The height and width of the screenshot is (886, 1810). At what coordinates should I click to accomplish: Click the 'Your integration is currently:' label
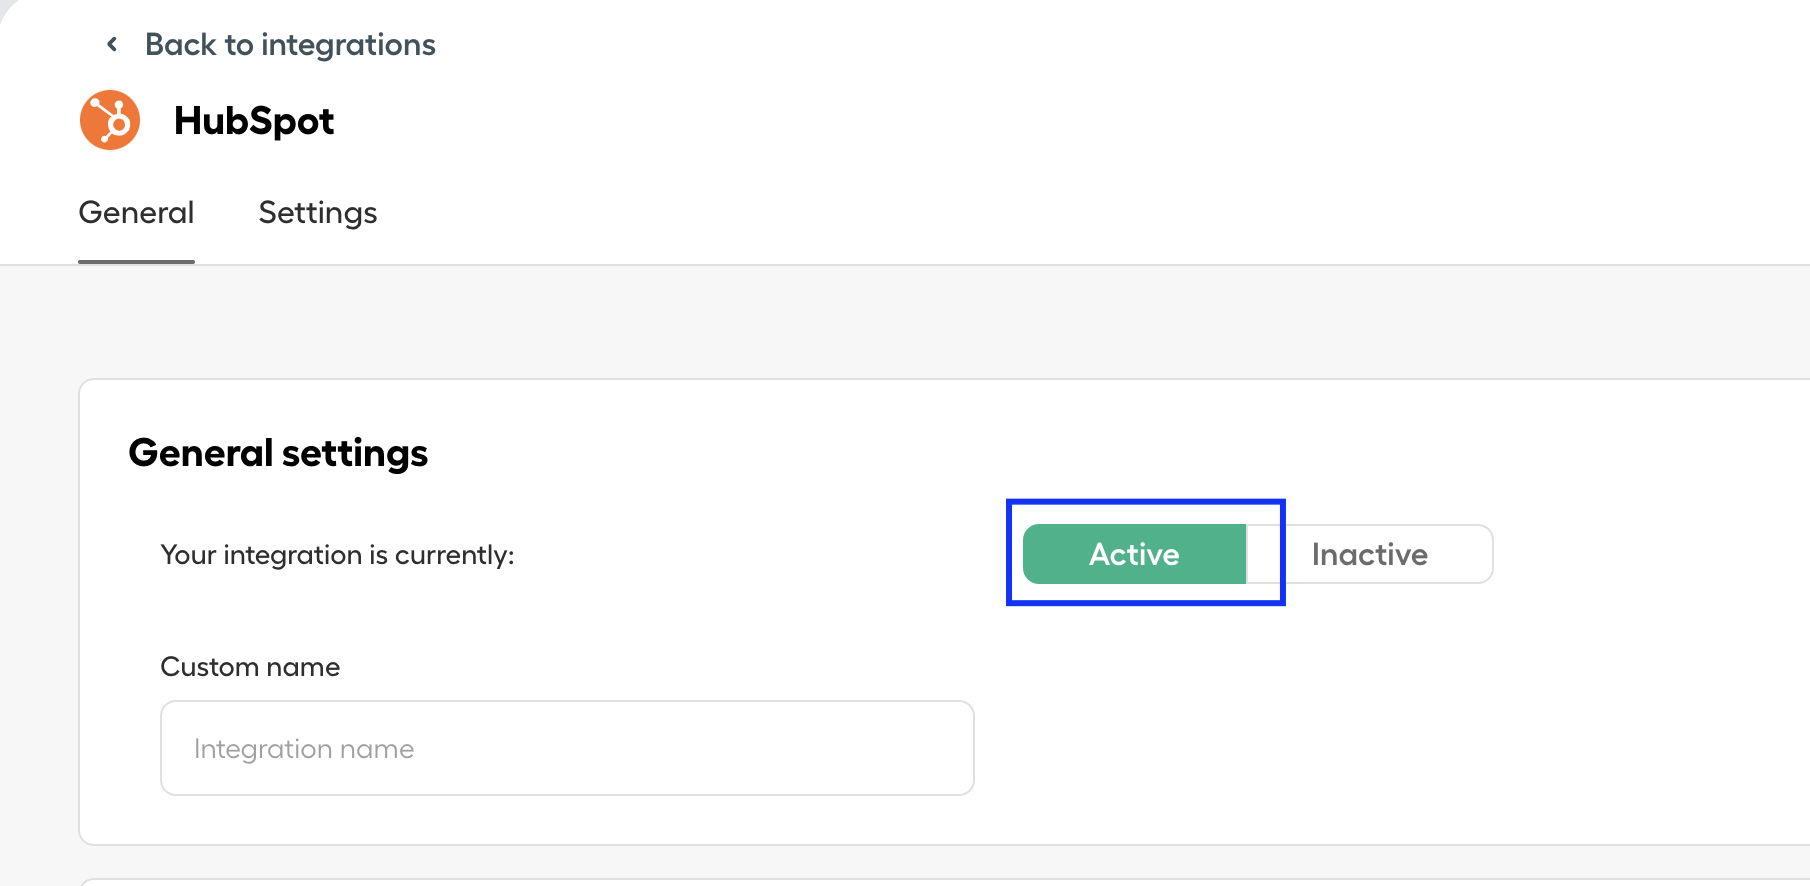coord(338,555)
